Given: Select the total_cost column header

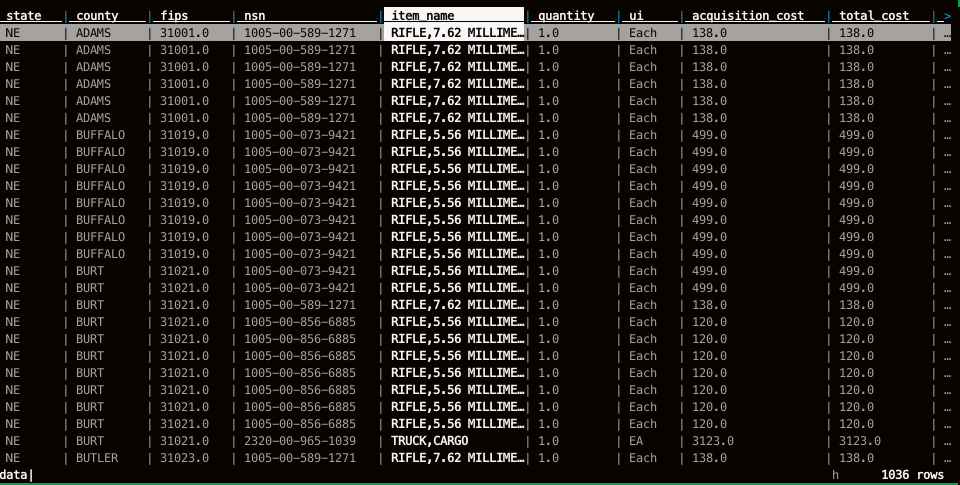Looking at the screenshot, I should click(874, 15).
